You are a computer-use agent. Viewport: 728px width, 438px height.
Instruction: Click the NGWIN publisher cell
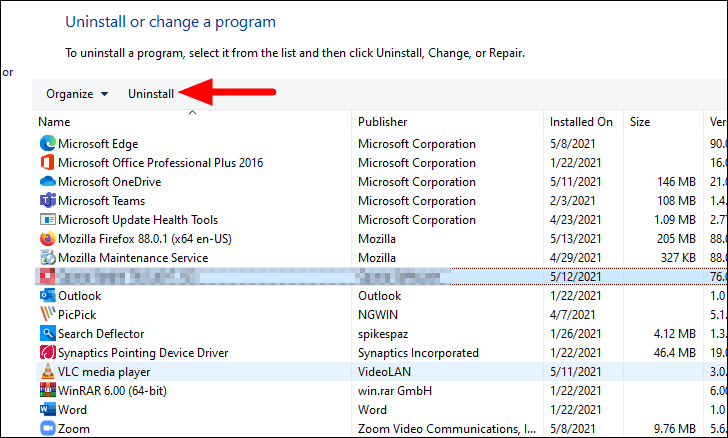click(378, 314)
